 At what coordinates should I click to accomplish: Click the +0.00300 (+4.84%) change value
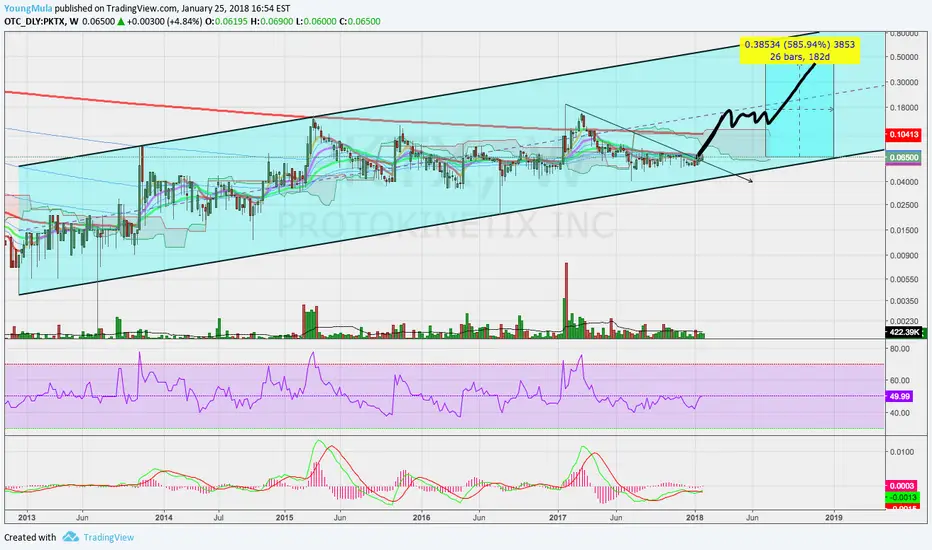(x=163, y=21)
